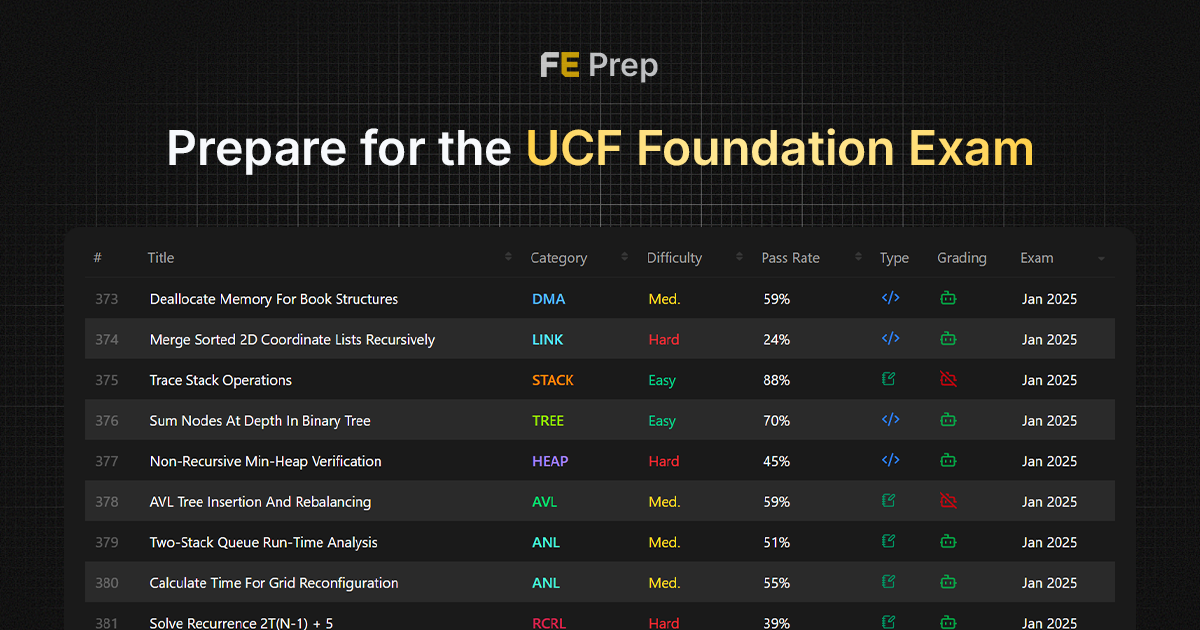Click the purple HEAP category label
Image resolution: width=1200 pixels, height=630 pixels.
pyautogui.click(x=550, y=461)
